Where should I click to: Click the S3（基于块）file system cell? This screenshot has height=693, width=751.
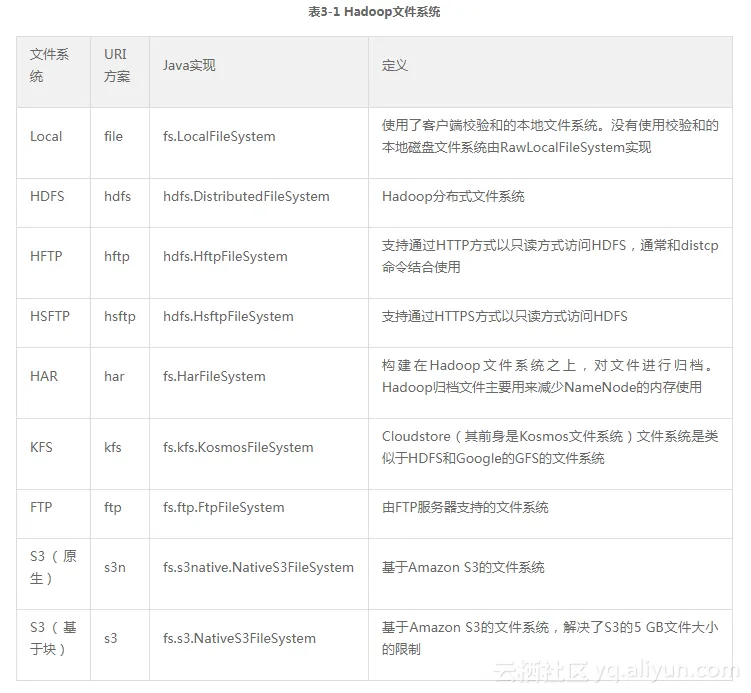[x=53, y=645]
